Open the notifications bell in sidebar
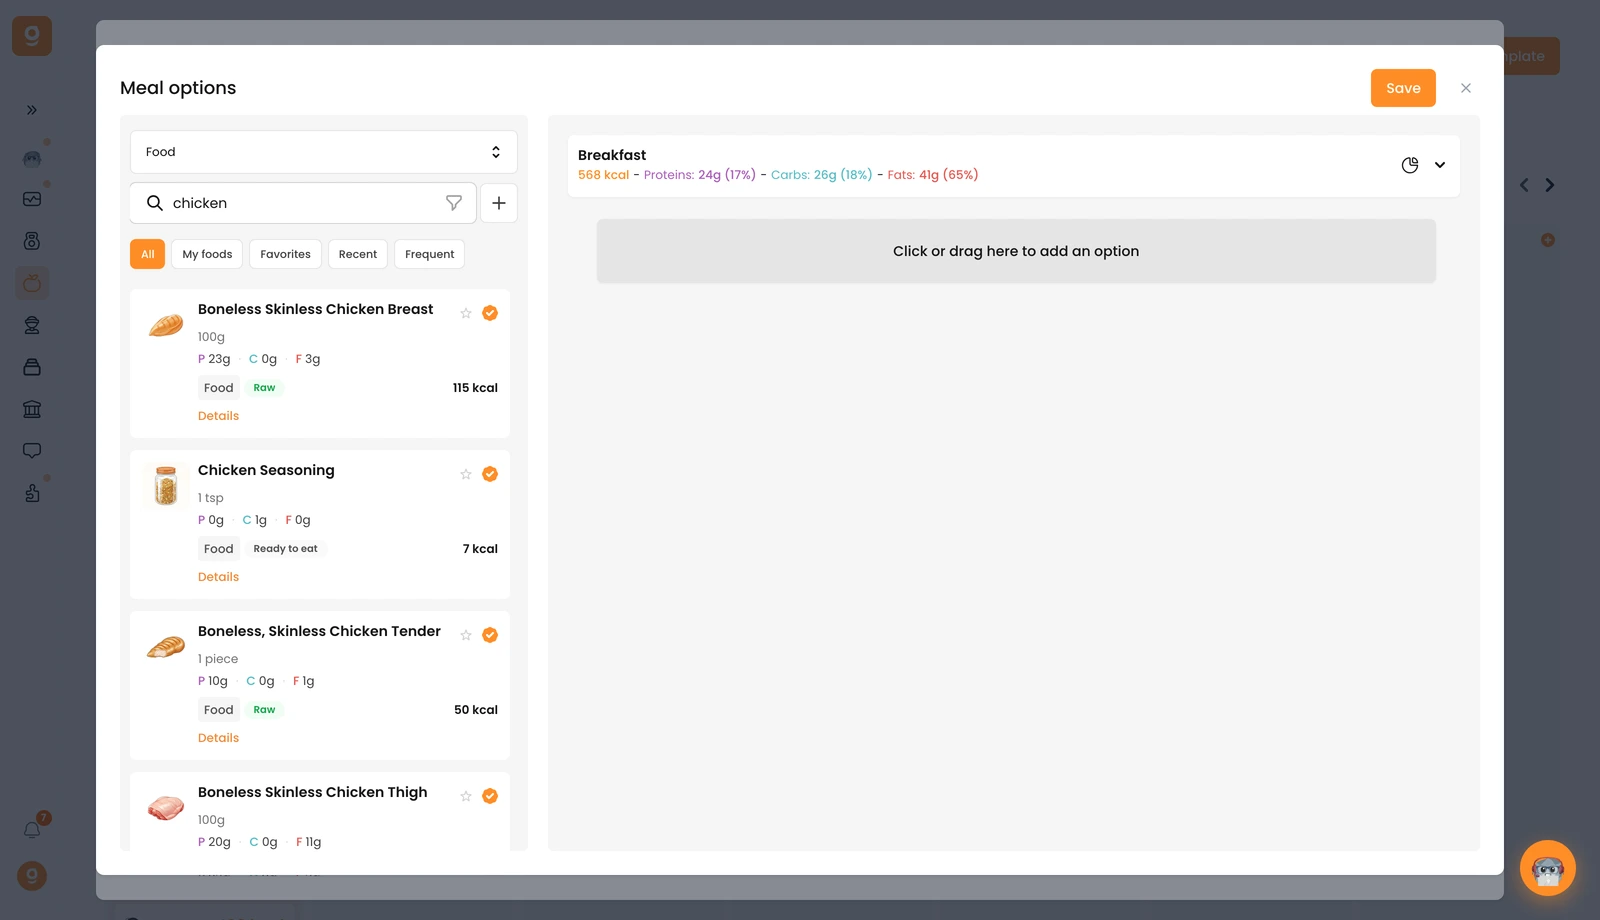 tap(32, 830)
